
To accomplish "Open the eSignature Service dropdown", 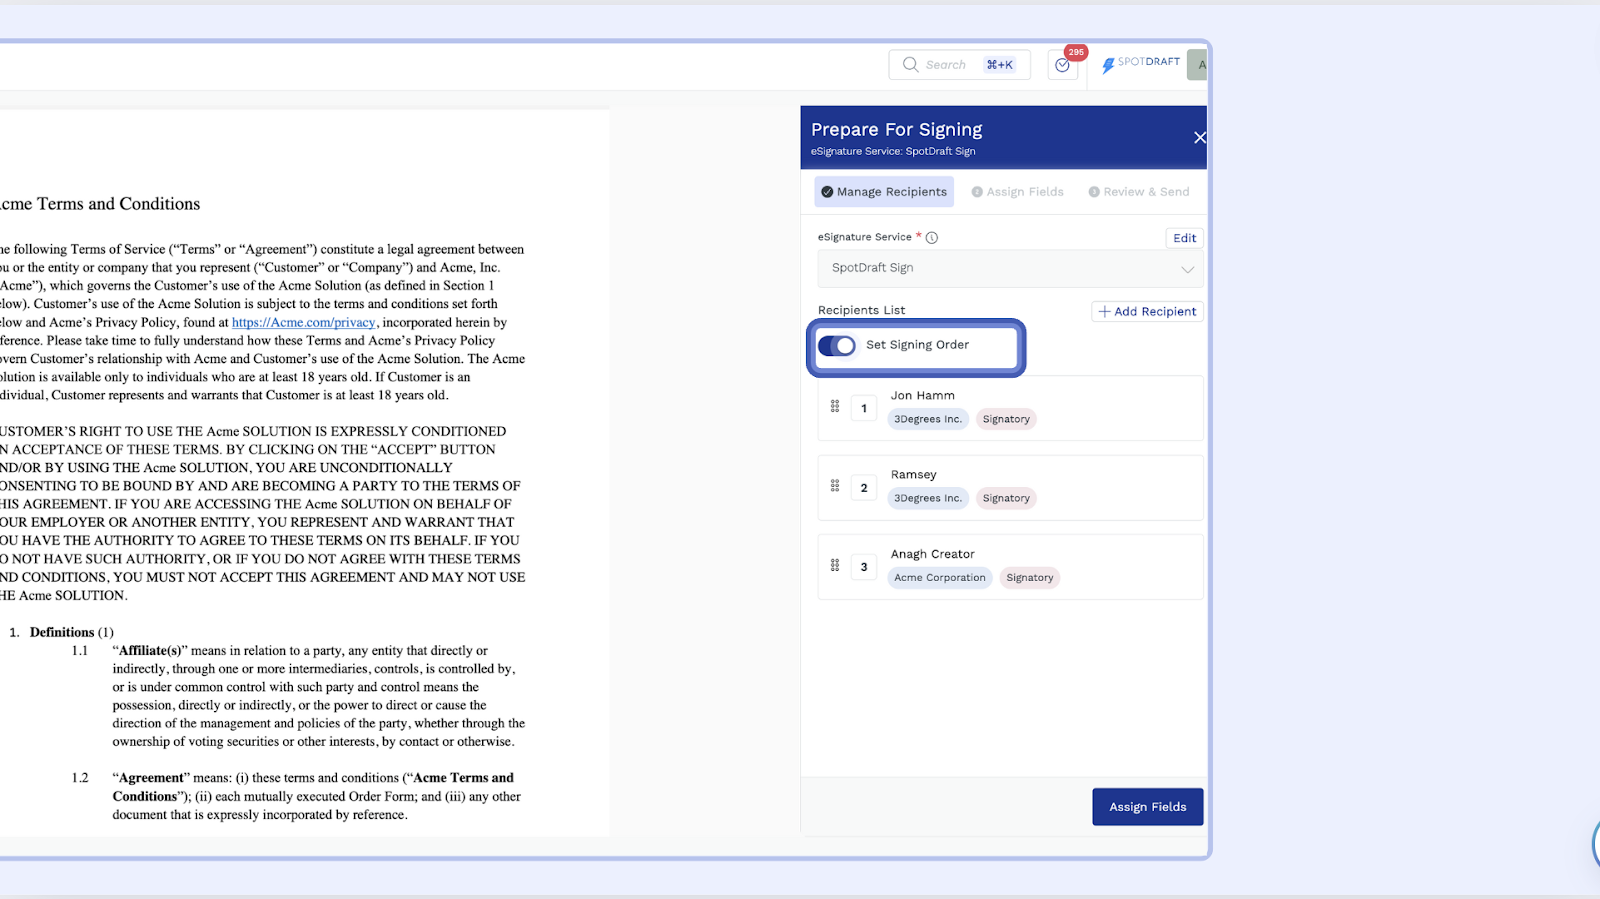I will click(x=1010, y=268).
